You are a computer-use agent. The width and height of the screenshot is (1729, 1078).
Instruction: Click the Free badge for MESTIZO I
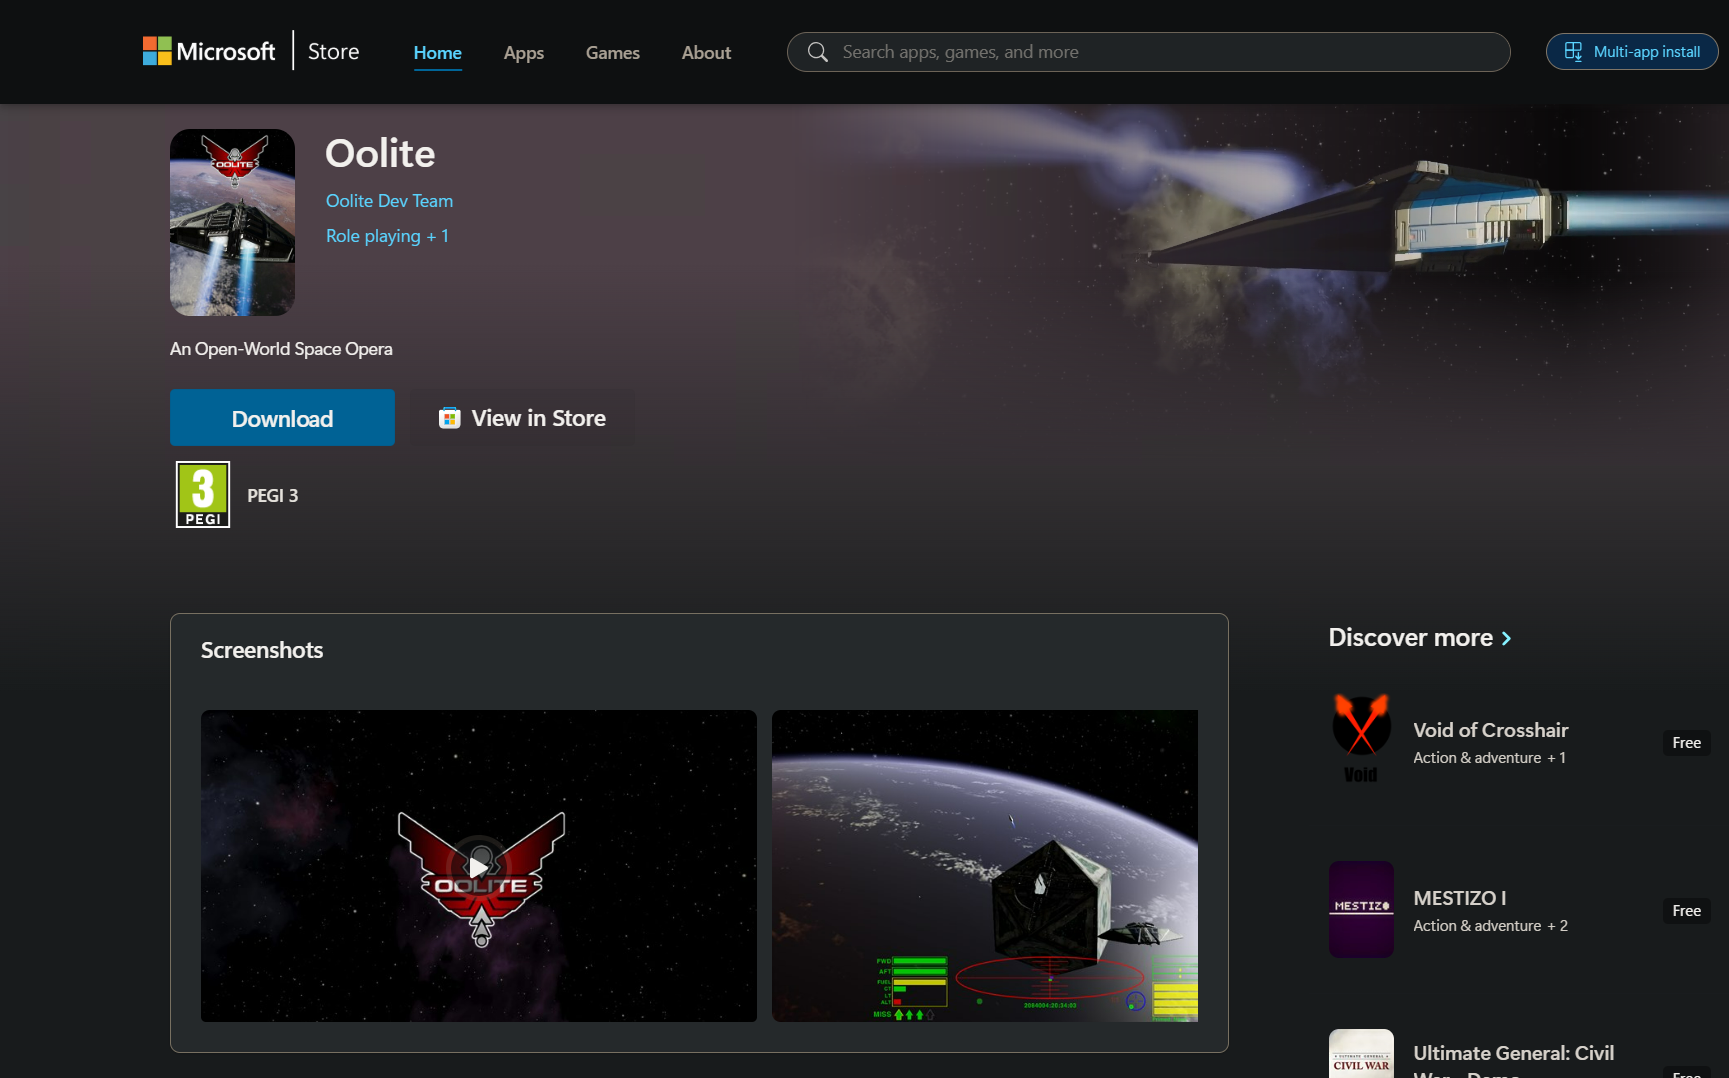tap(1686, 911)
